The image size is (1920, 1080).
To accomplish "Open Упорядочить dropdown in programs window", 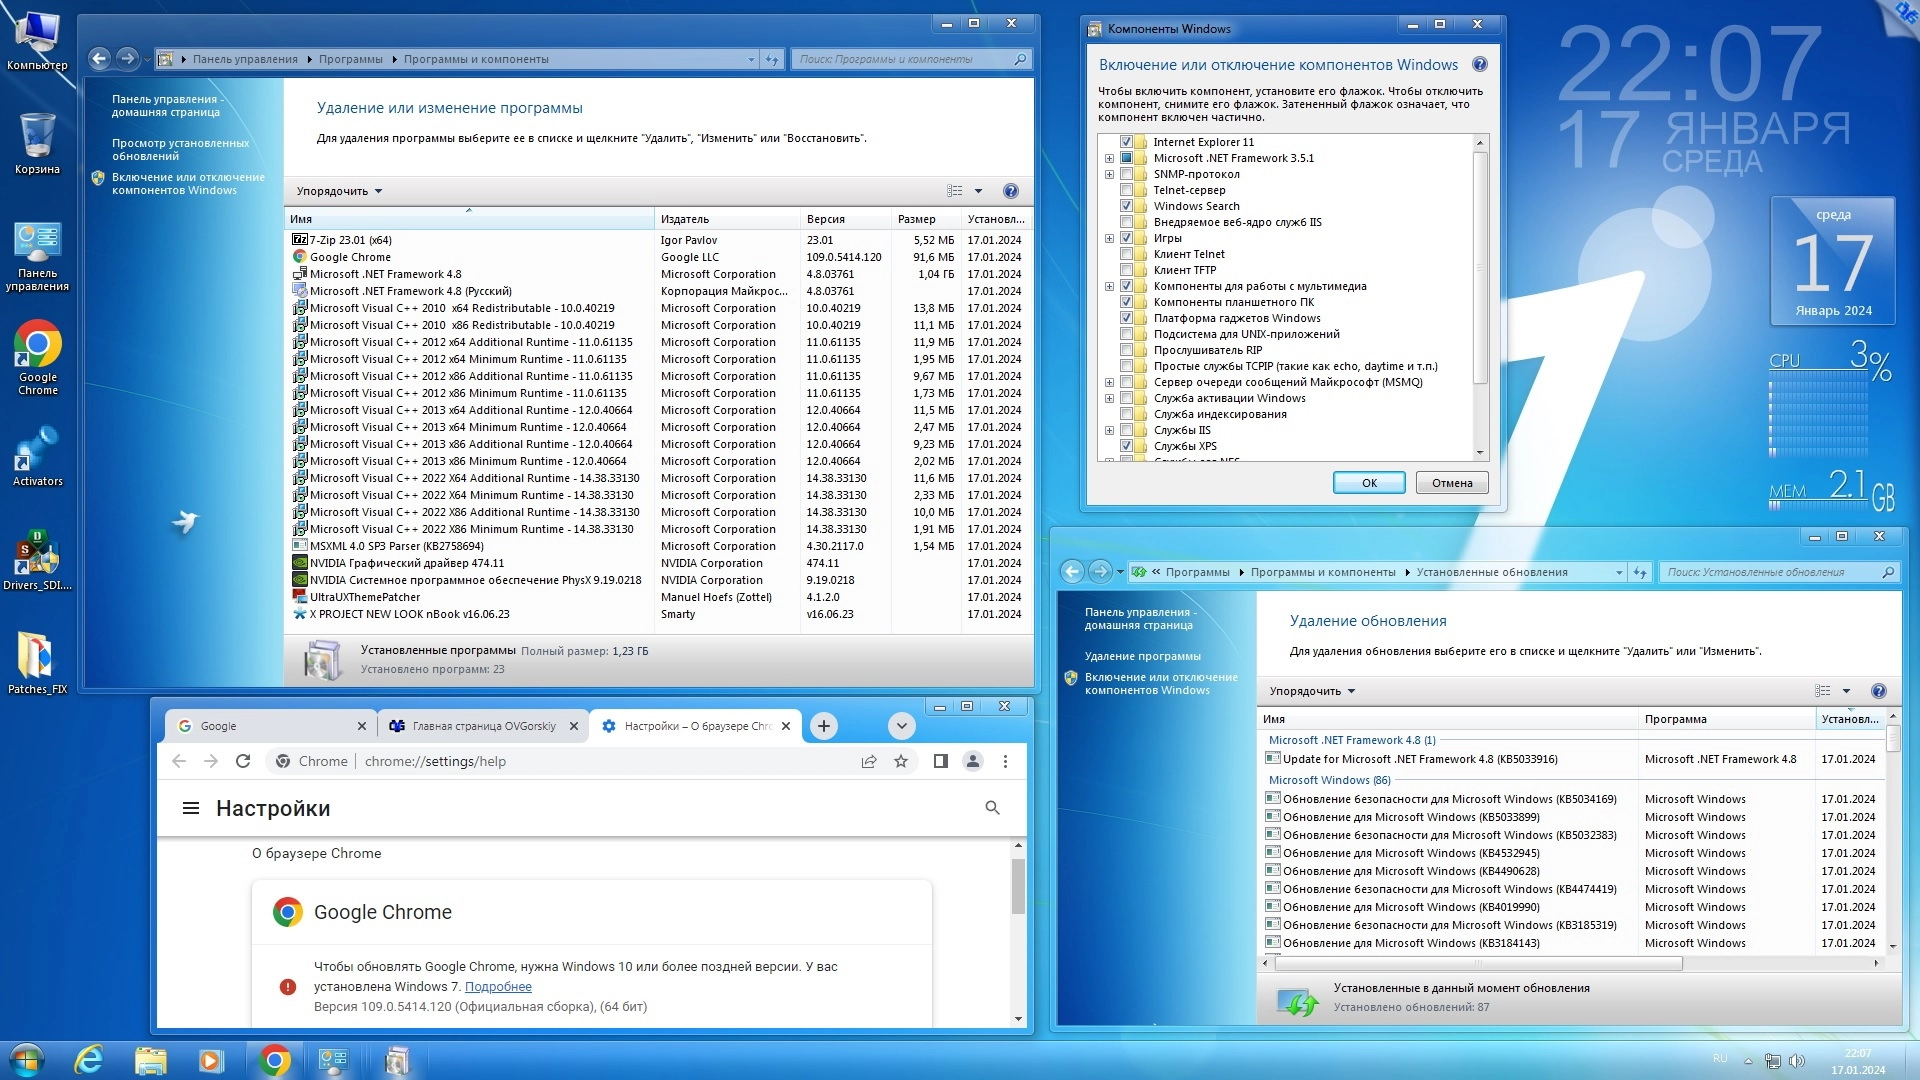I will [339, 191].
